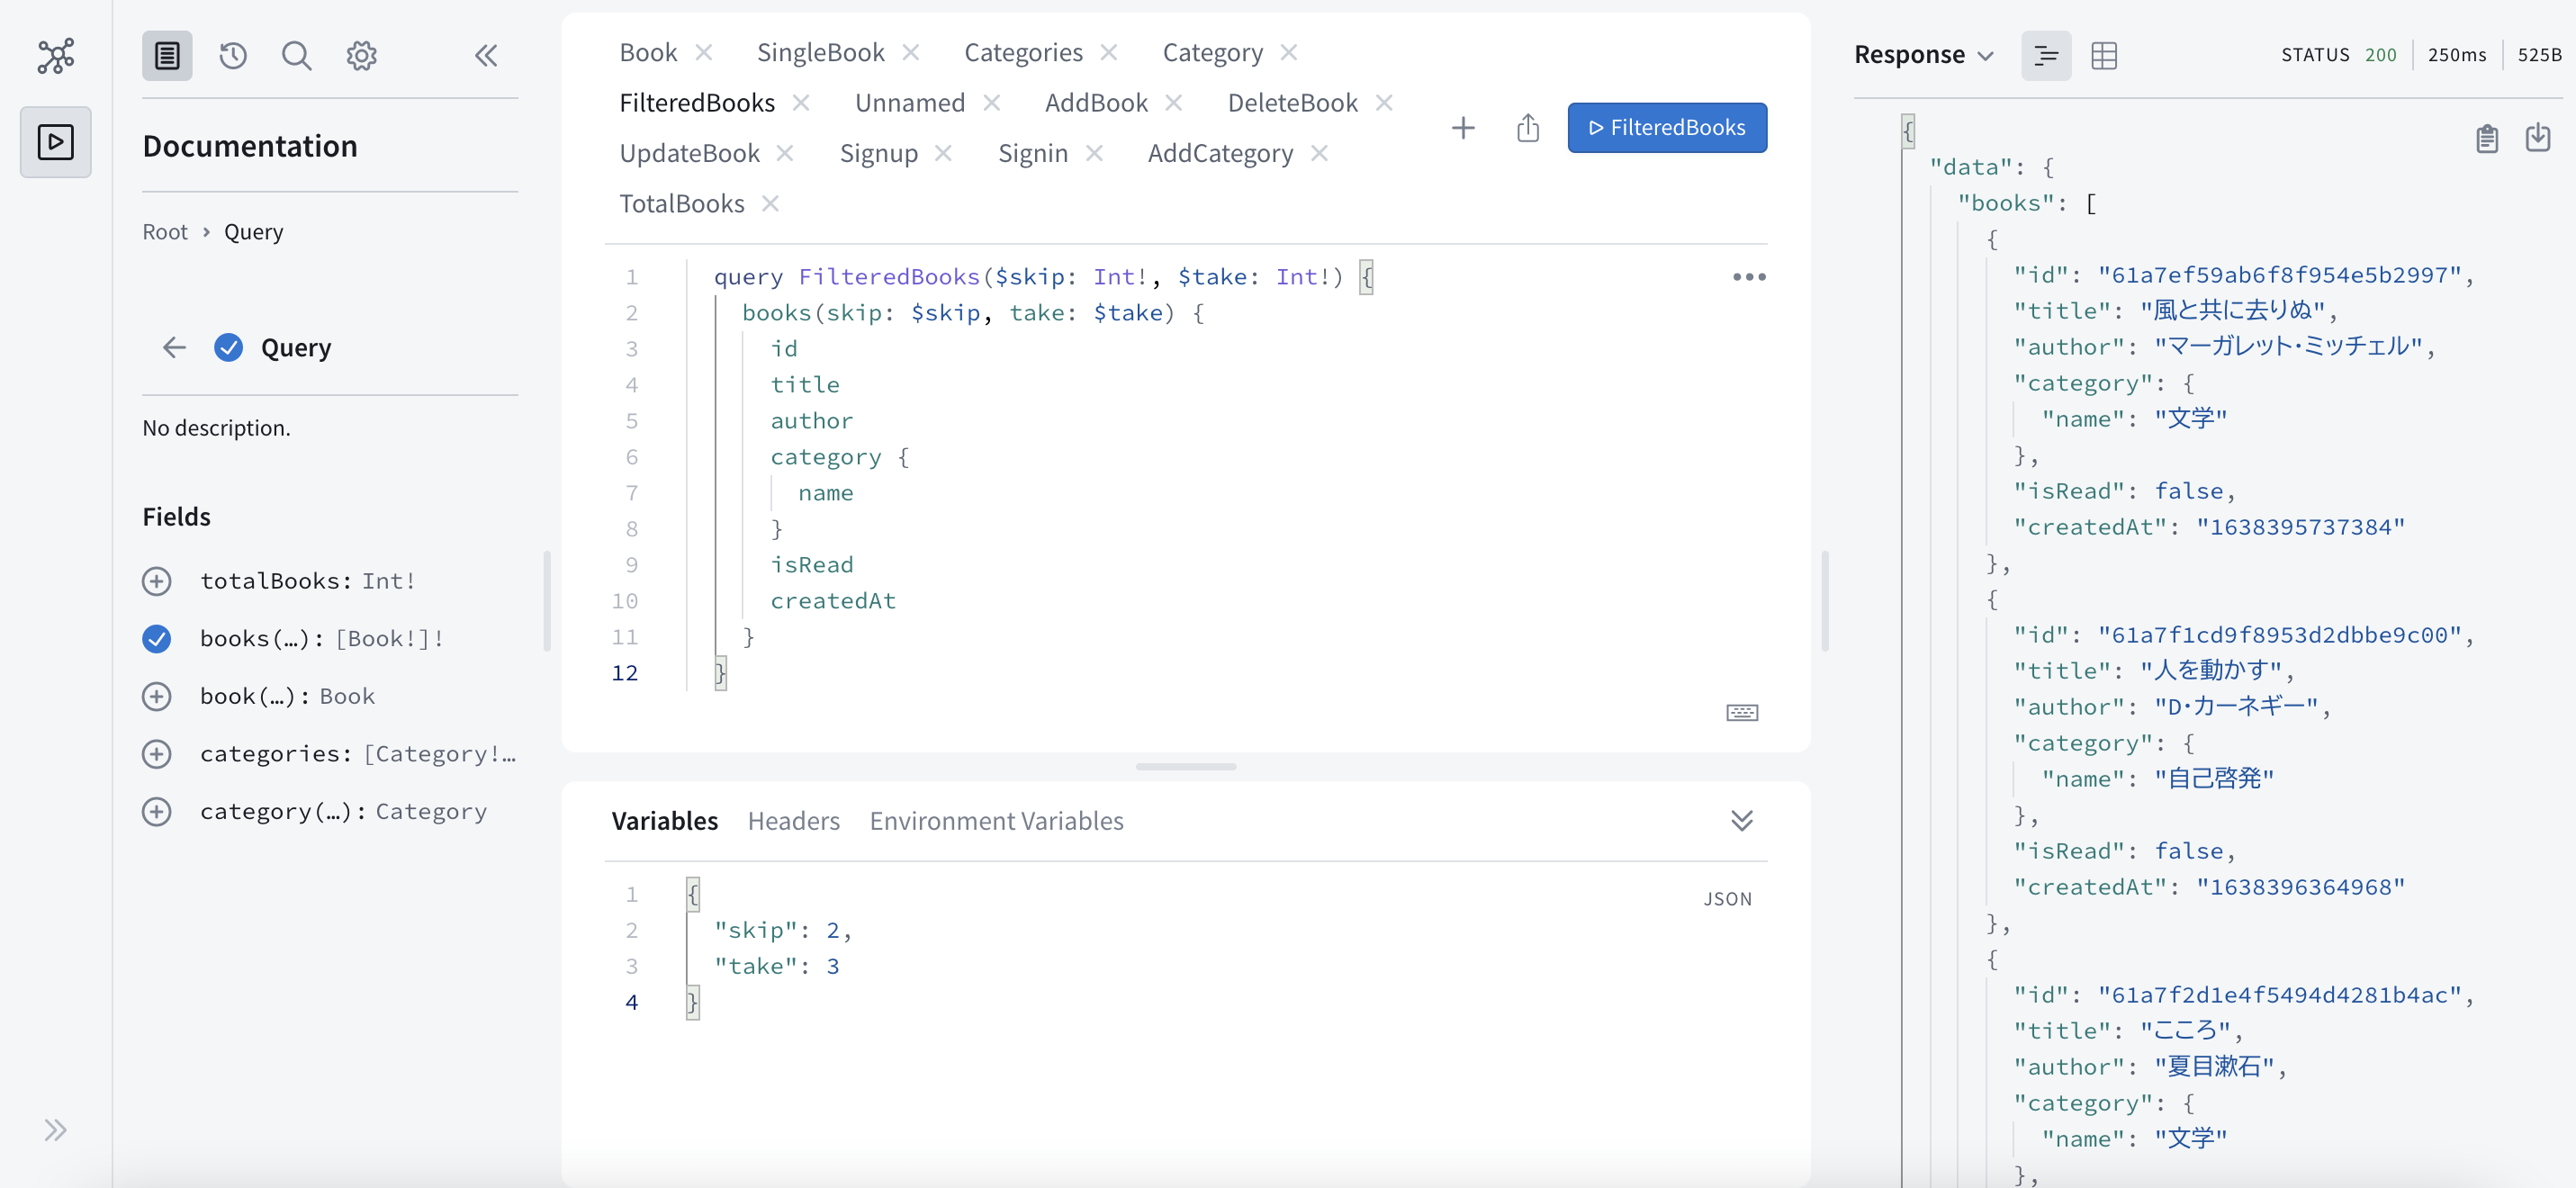This screenshot has height=1188, width=2576.
Task: Close the AddCategory tab
Action: (x=1319, y=153)
